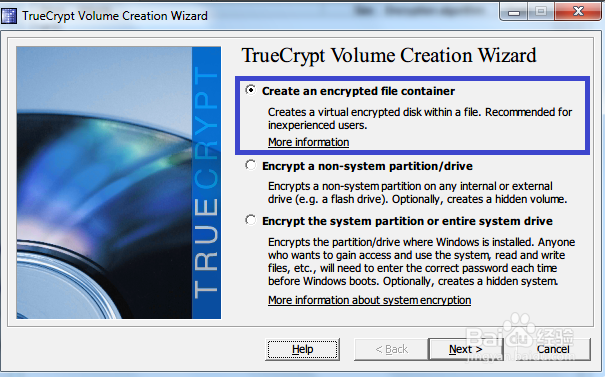Minimize the TrueCrypt wizard window

pyautogui.click(x=514, y=12)
